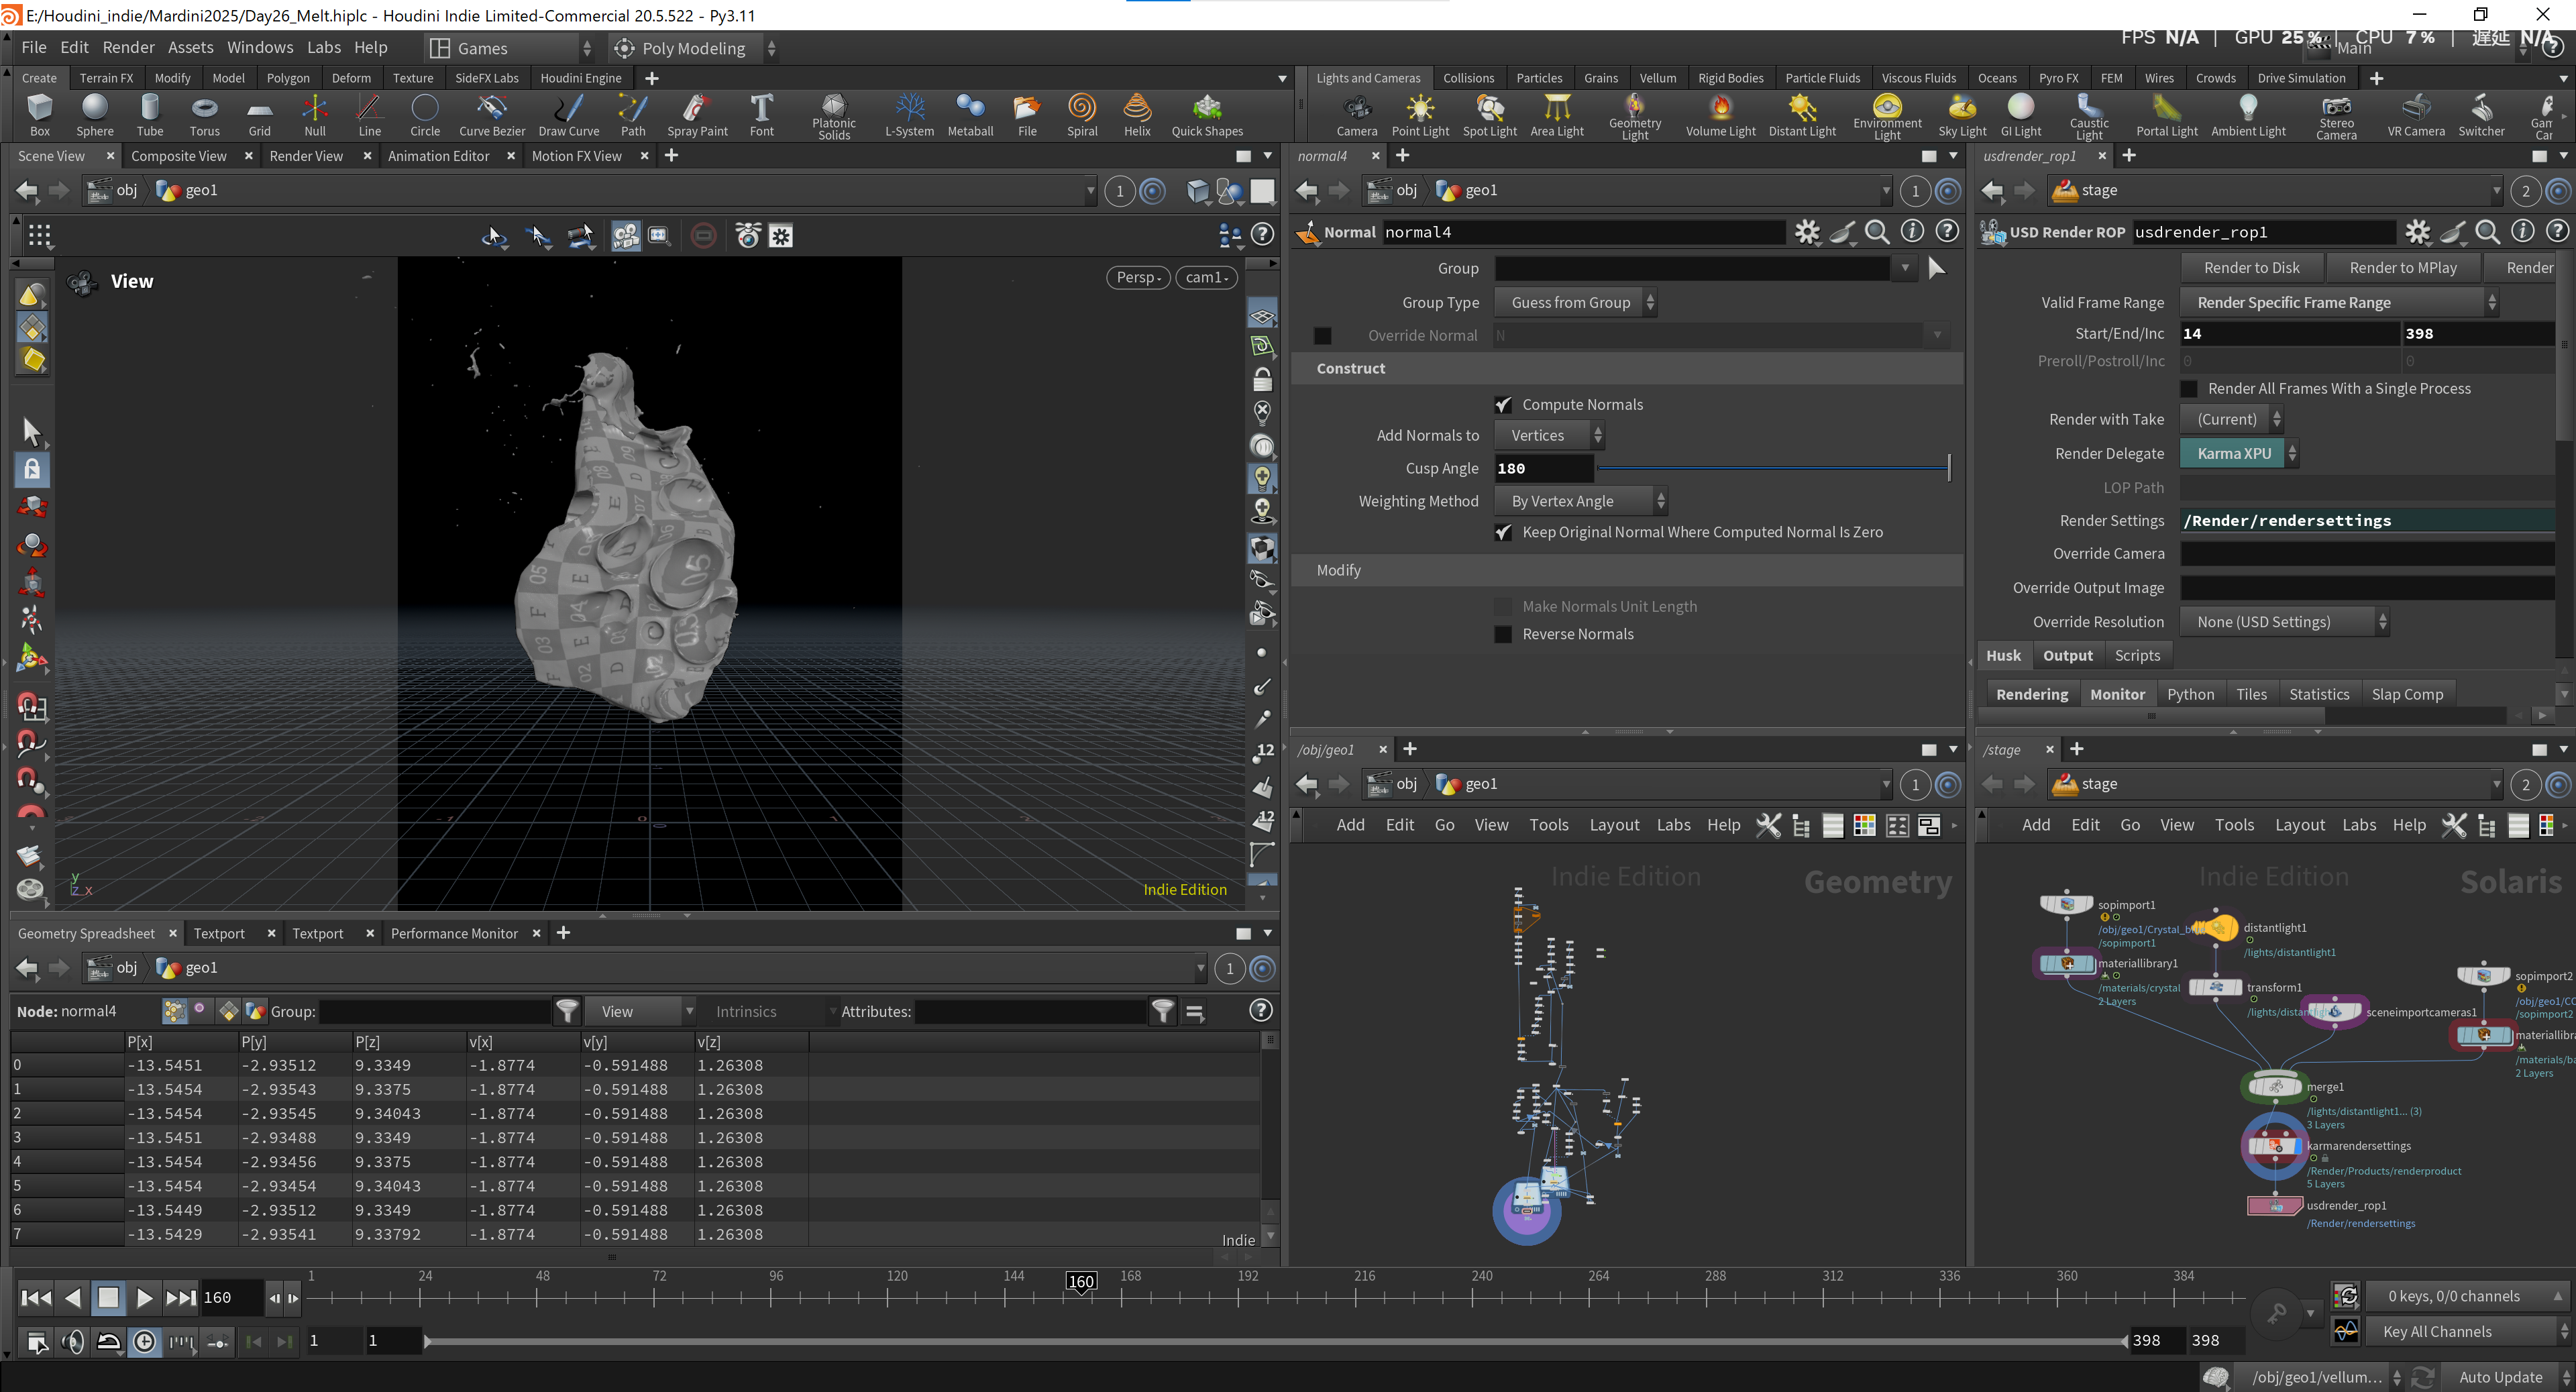Click the Platonic Solids shelf tool
Screen dimensions: 2576x1392
(834, 117)
